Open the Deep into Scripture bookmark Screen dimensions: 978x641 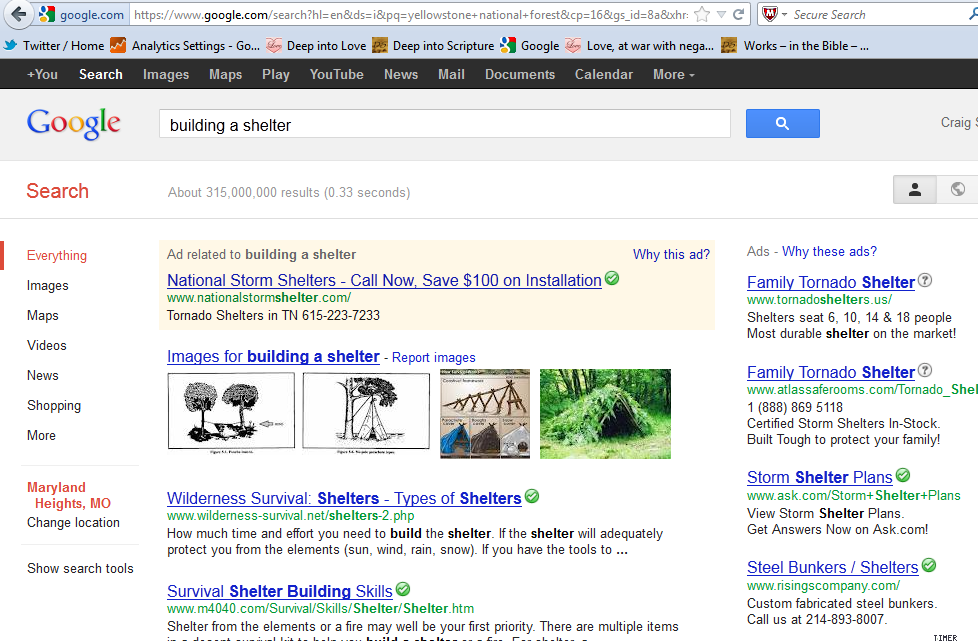(433, 46)
